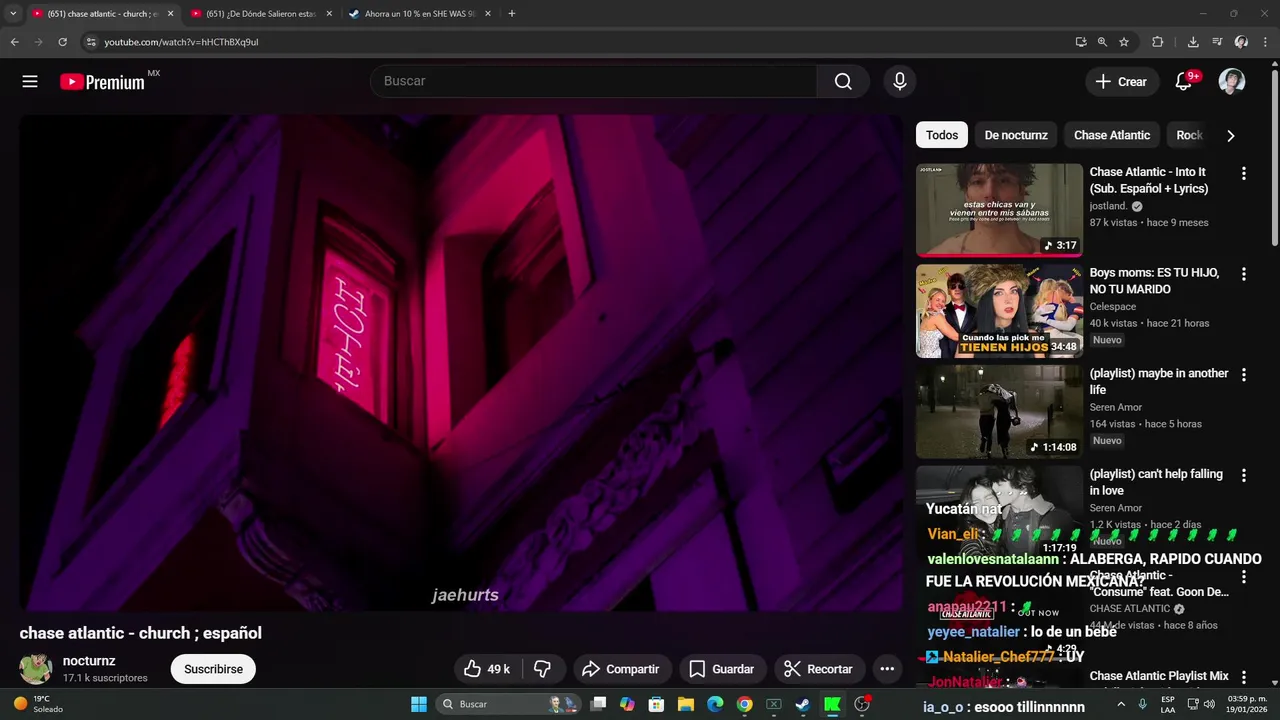Screen dimensions: 1280x720
Task: Dislike the video with thumbs down
Action: coord(543,669)
